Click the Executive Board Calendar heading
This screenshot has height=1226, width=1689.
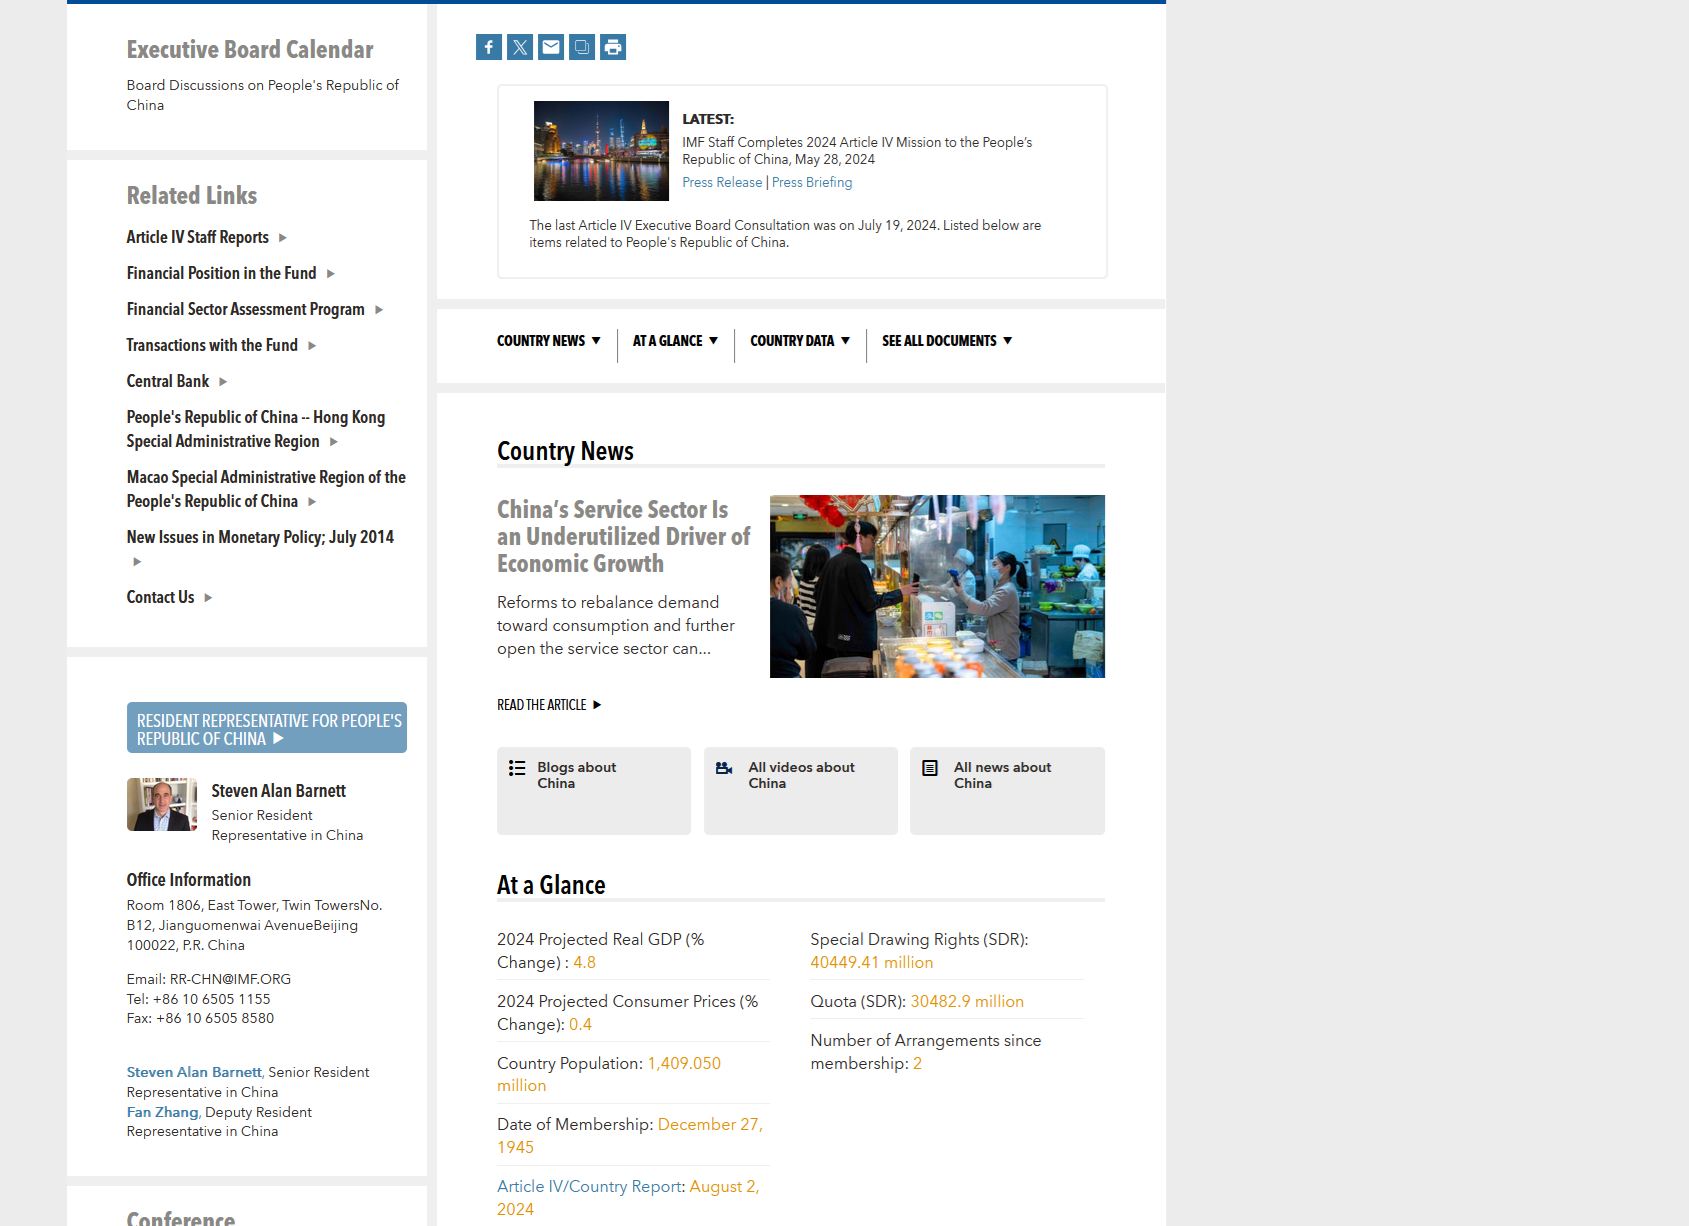[x=250, y=50]
